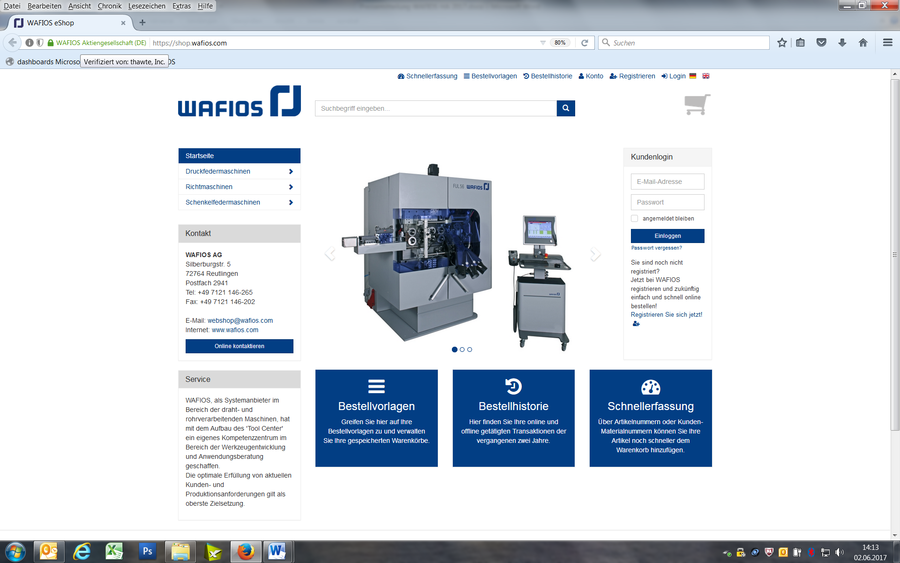
Task: Click the Passwort input field
Action: pyautogui.click(x=668, y=202)
